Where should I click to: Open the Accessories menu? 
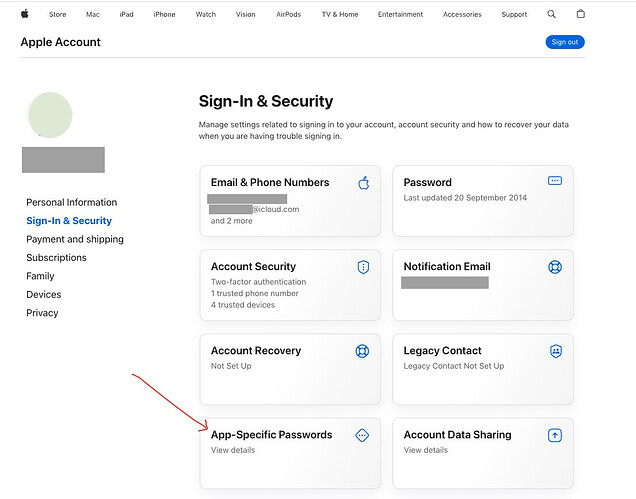click(462, 14)
